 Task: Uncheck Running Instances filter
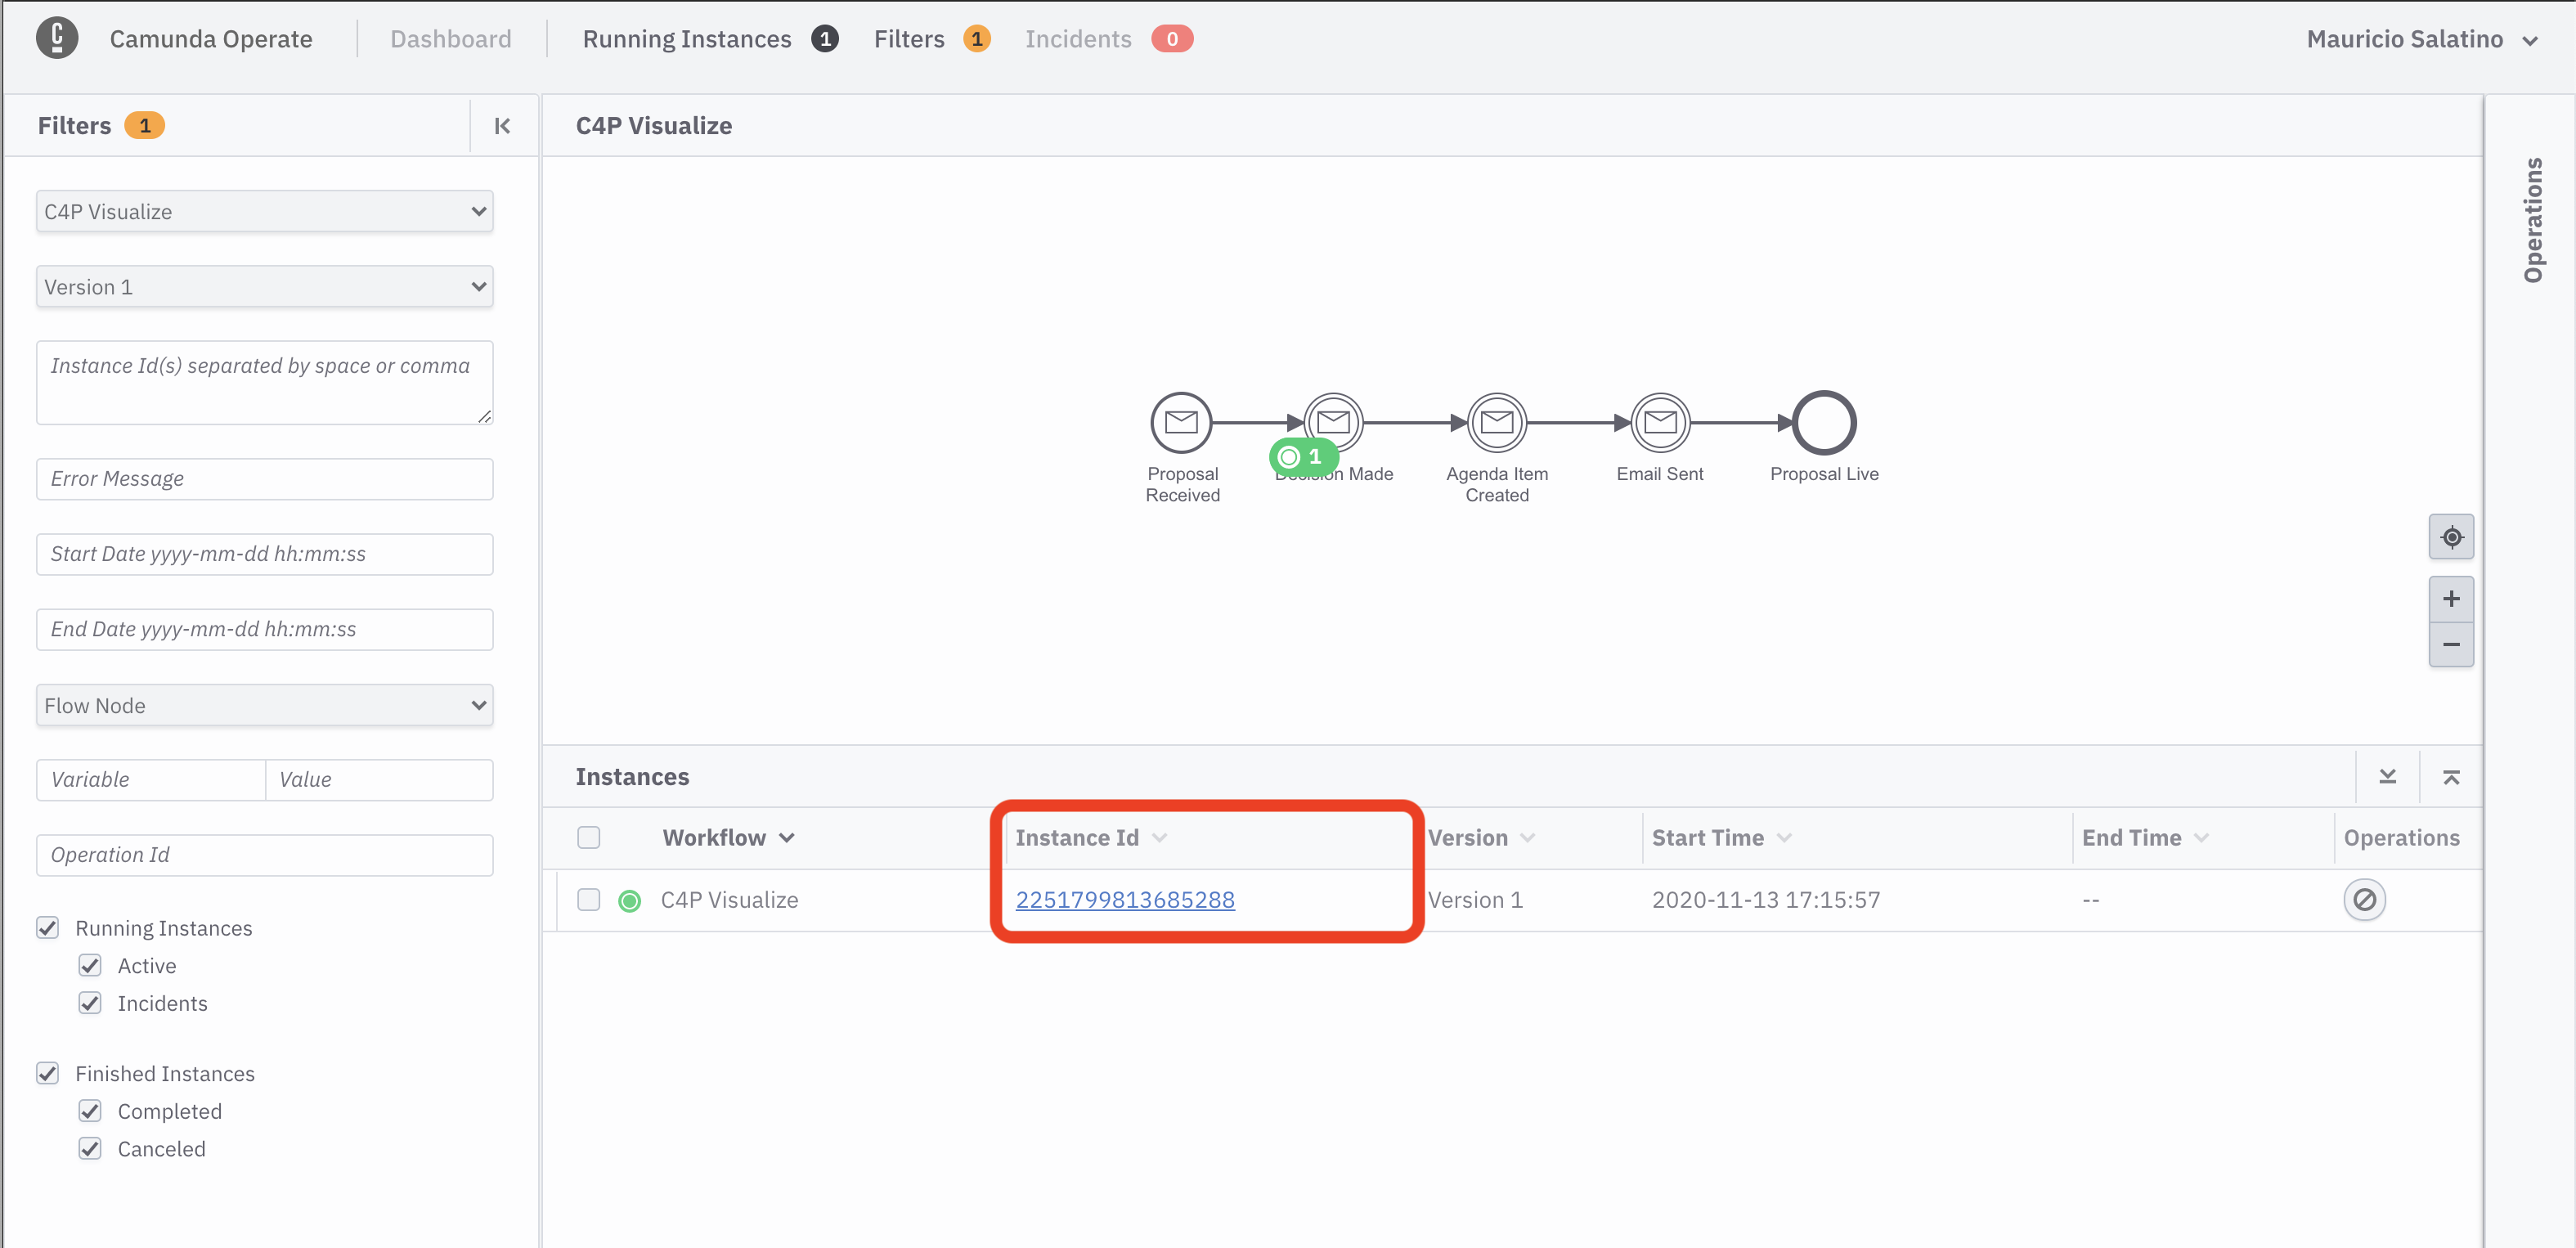48,928
